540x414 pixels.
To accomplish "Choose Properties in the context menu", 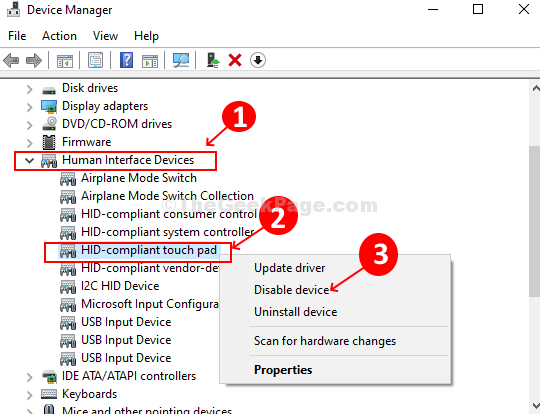I will (x=283, y=370).
